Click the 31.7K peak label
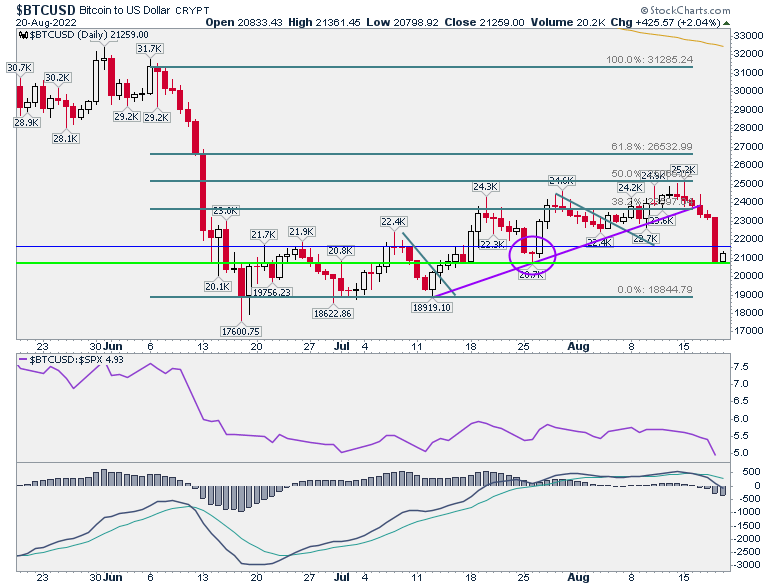This screenshot has height=586, width=780. pos(150,49)
